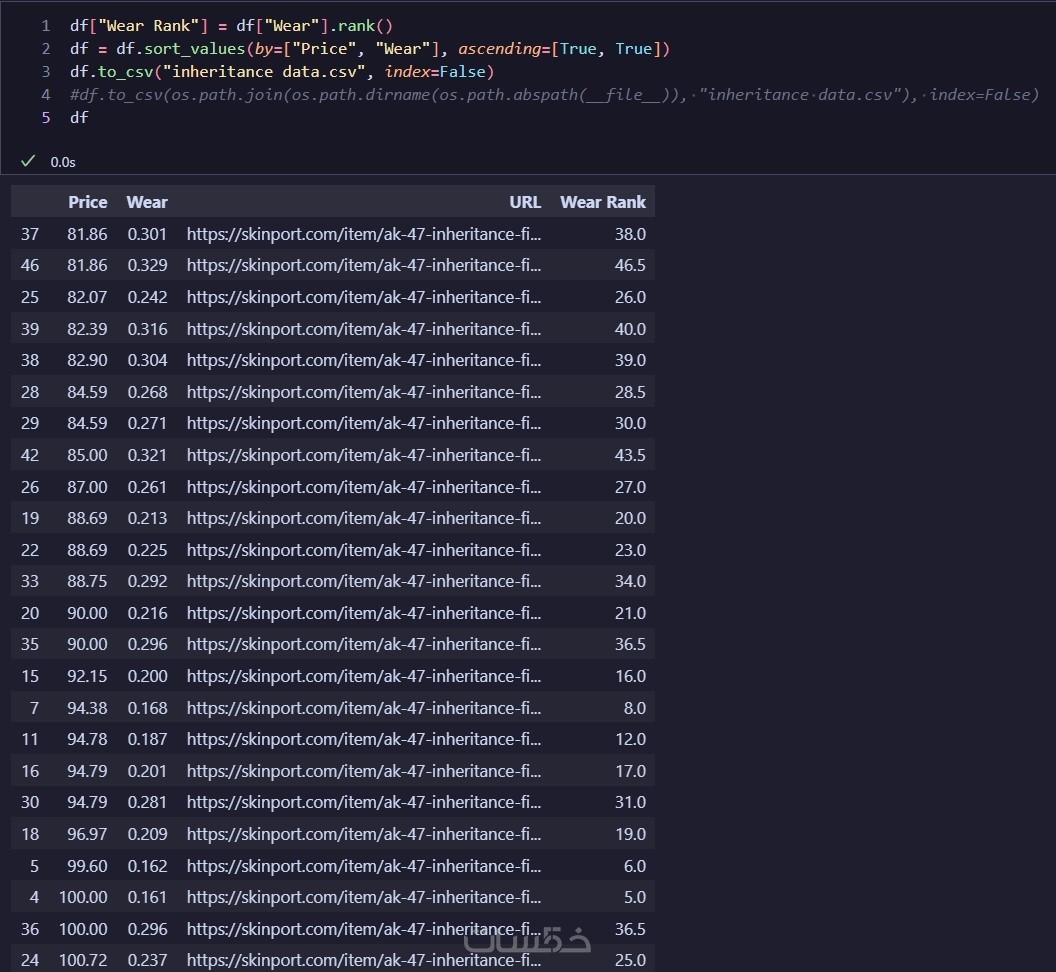Screen dimensions: 1056x972
Task: Click the Price column header
Action: (87, 202)
